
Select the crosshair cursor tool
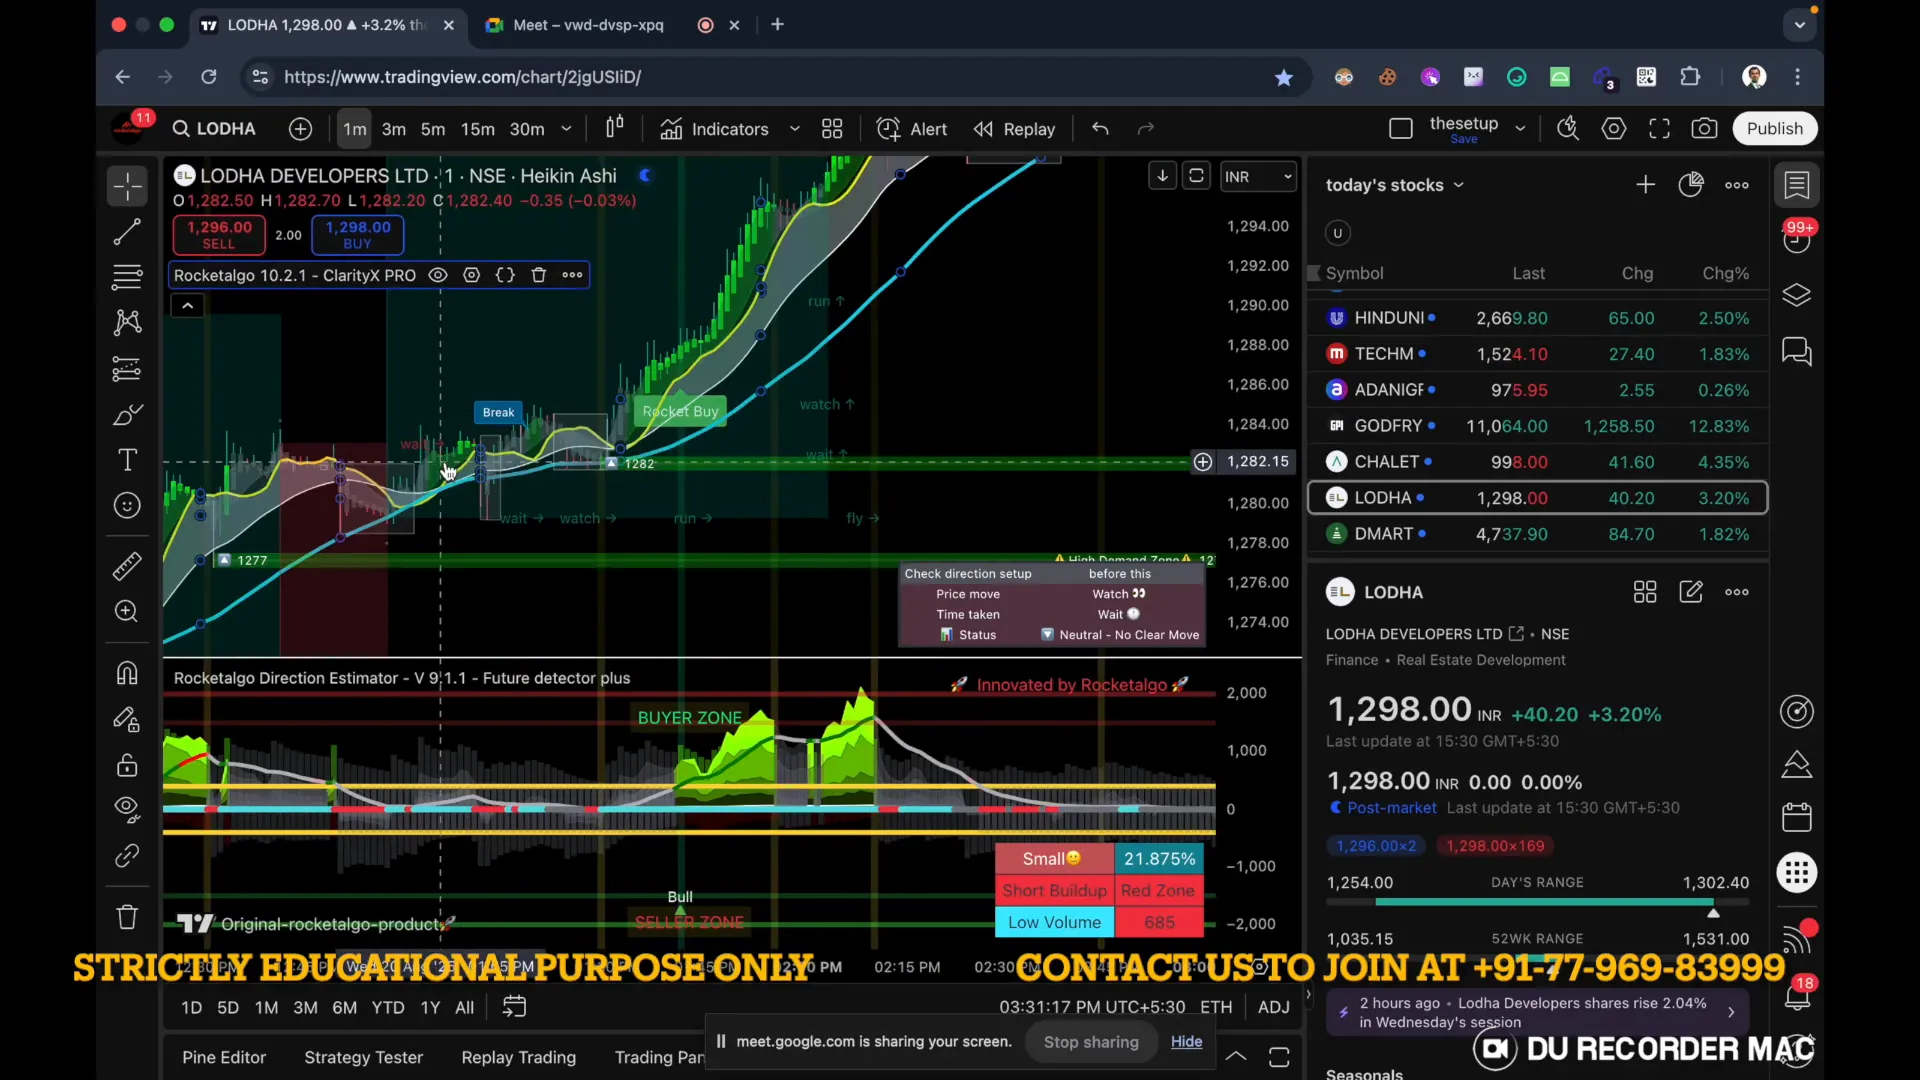tap(127, 186)
